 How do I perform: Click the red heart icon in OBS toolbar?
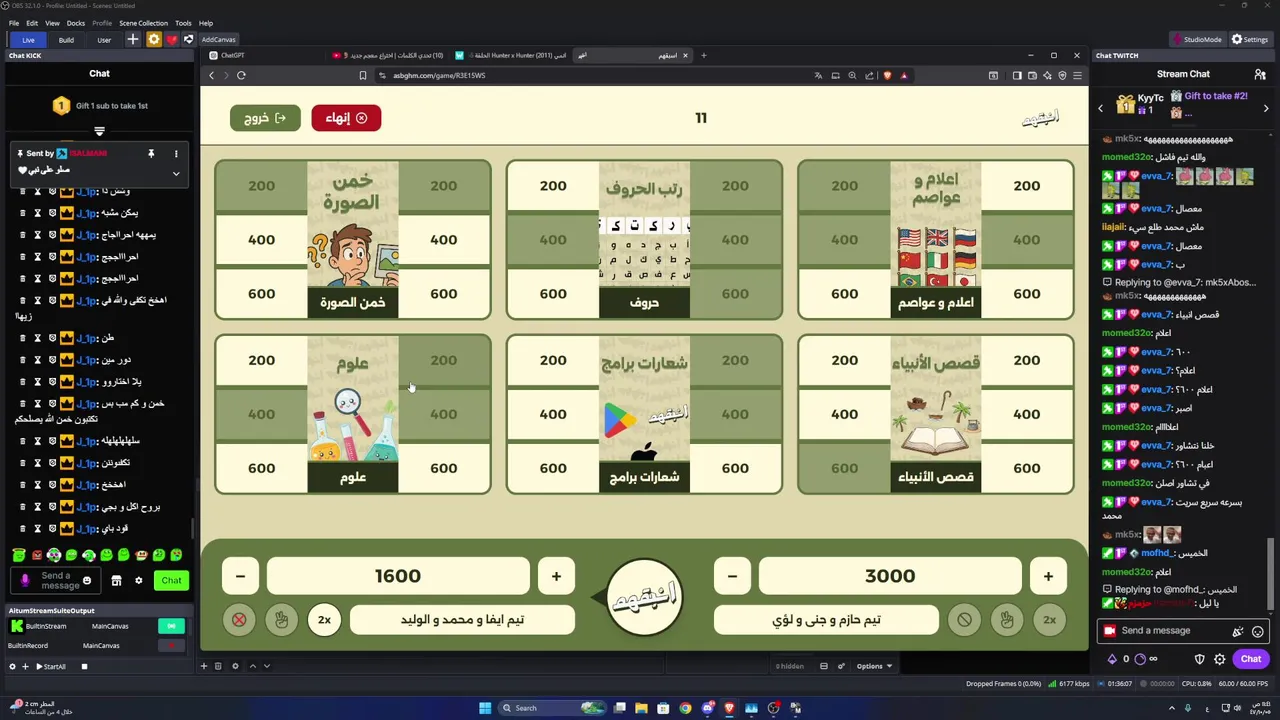tap(171, 39)
